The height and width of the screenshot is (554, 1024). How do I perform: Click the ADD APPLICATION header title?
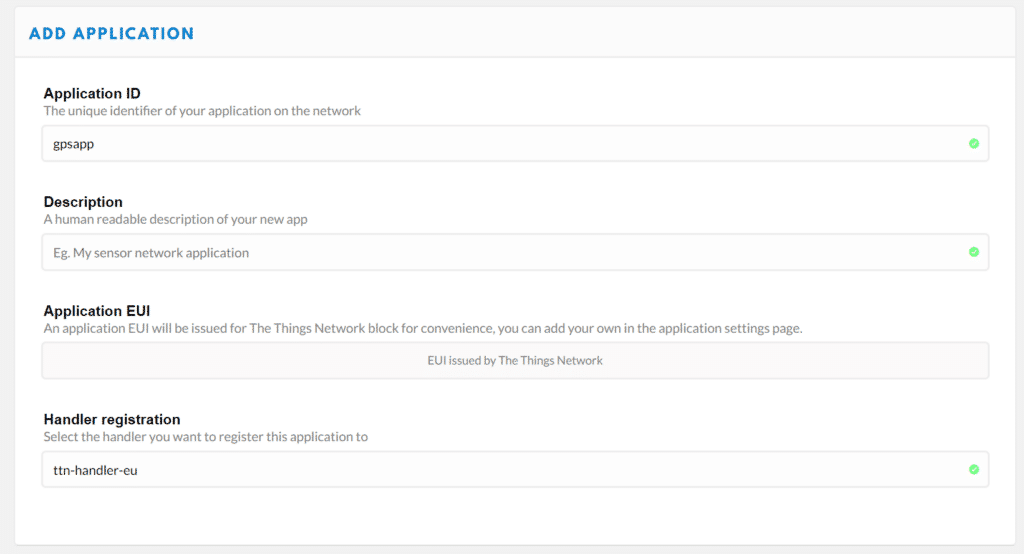tap(112, 33)
